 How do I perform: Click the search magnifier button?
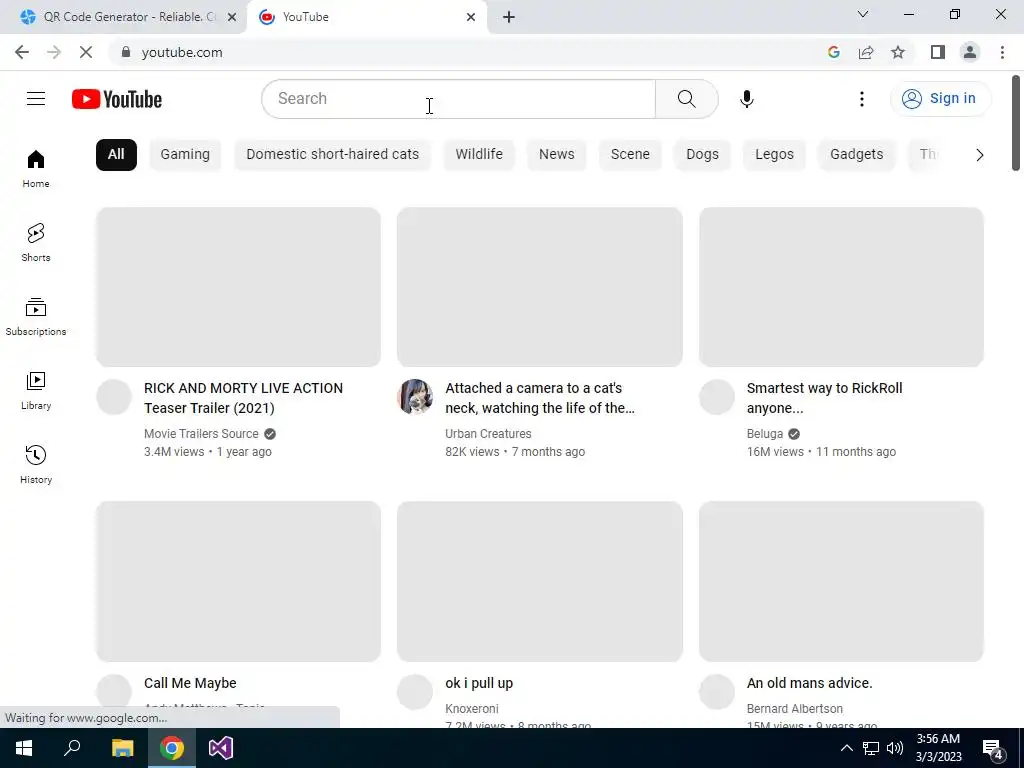(686, 99)
